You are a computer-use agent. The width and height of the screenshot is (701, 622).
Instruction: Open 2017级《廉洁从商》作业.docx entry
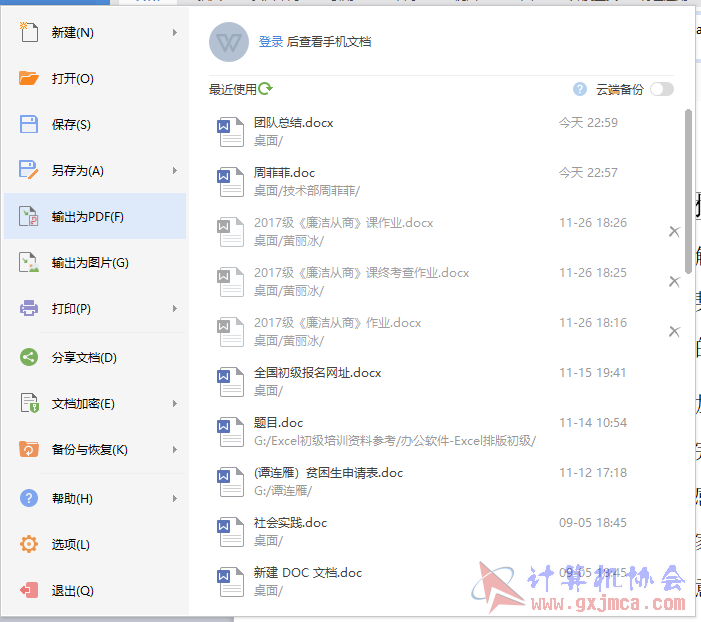click(x=445, y=332)
